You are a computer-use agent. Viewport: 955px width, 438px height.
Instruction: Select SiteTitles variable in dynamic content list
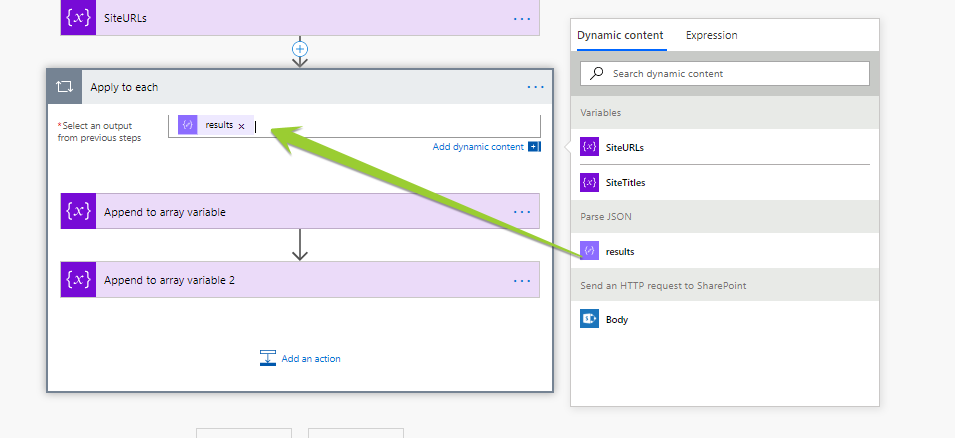tap(625, 183)
